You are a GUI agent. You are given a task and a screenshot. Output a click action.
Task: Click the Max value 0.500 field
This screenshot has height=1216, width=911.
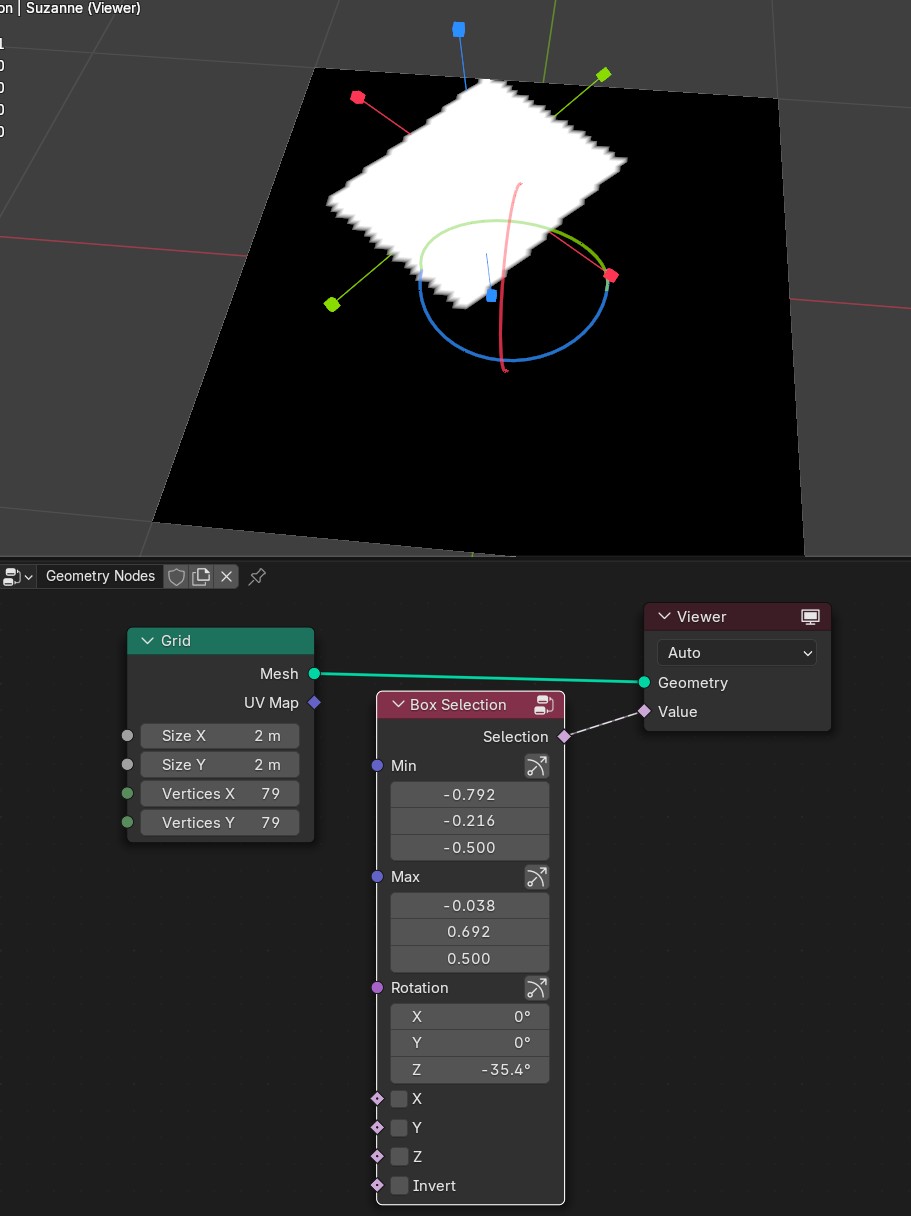click(470, 959)
